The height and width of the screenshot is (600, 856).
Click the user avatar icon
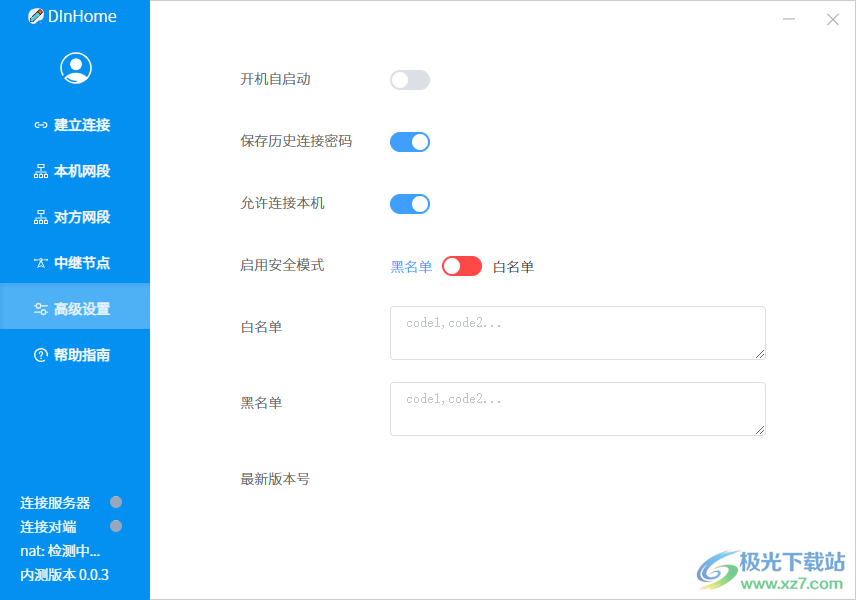[x=75, y=67]
